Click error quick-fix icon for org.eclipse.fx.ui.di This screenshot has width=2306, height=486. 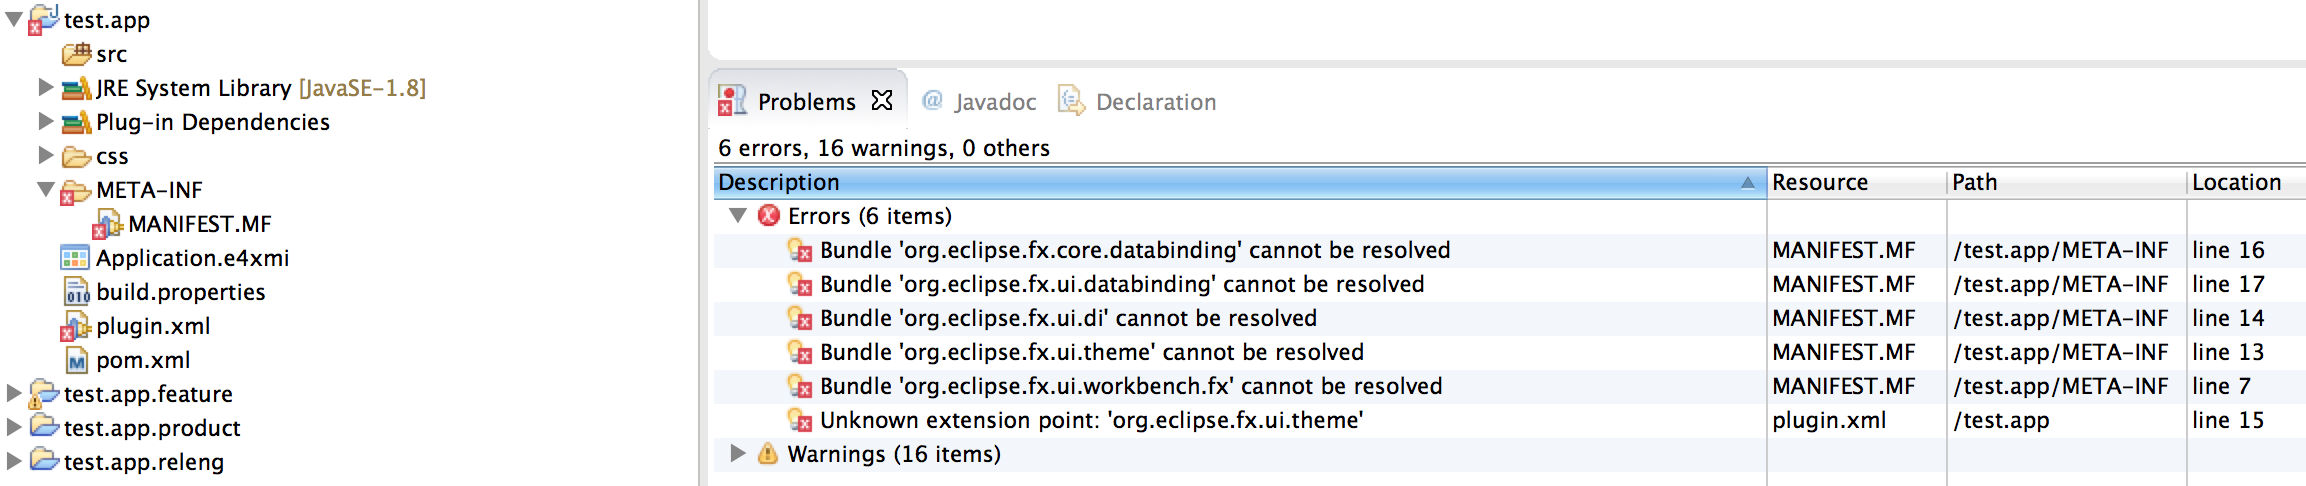(x=799, y=318)
